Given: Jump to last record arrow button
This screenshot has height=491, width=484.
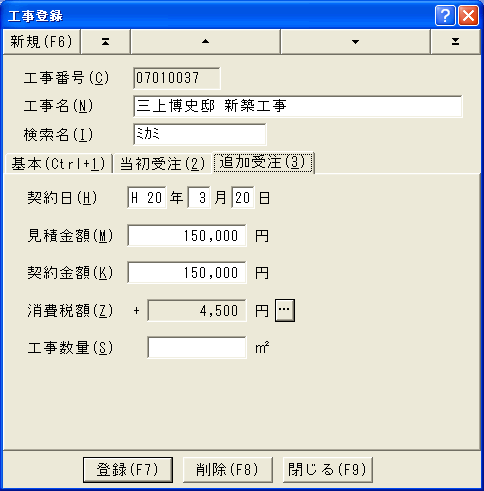Looking at the screenshot, I should pos(455,42).
